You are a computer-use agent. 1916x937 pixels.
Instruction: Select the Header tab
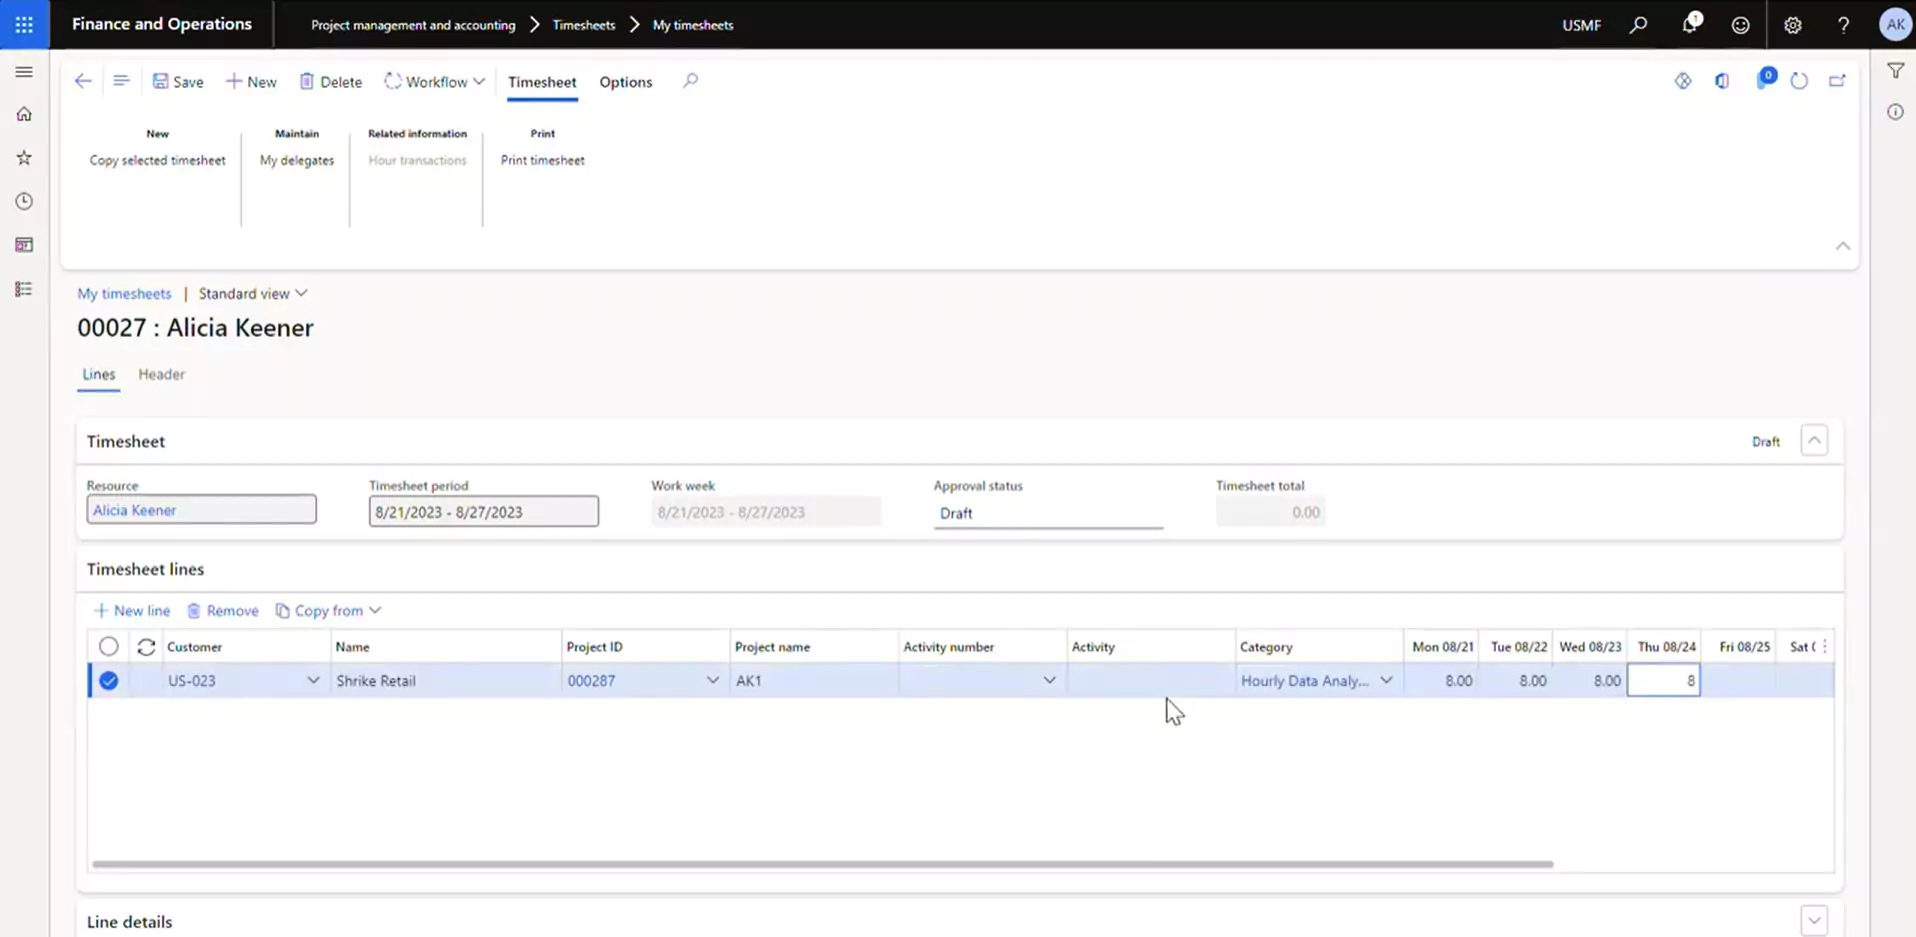pyautogui.click(x=161, y=374)
